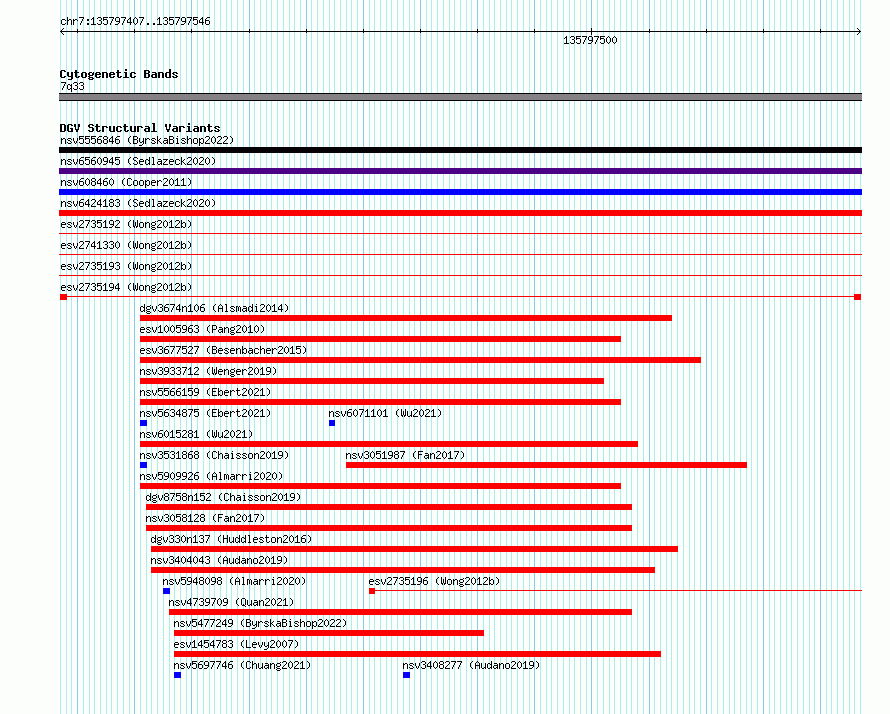Open dgv8758n152 (Chaisson2019) label
Screen dimensions: 890x714
coord(223,497)
